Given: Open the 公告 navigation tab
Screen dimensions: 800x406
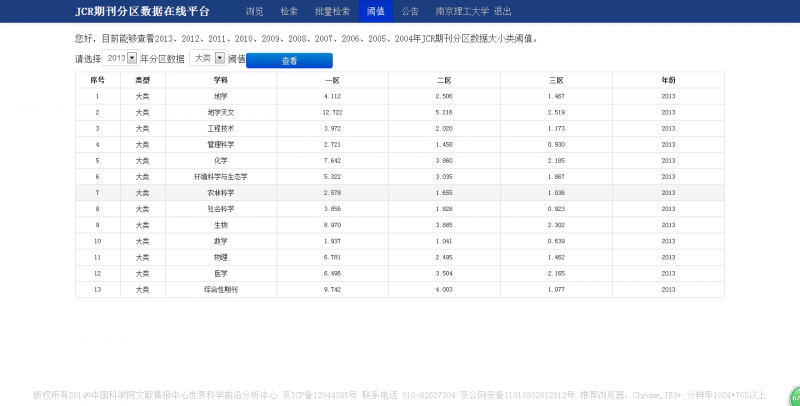Looking at the screenshot, I should tap(410, 11).
